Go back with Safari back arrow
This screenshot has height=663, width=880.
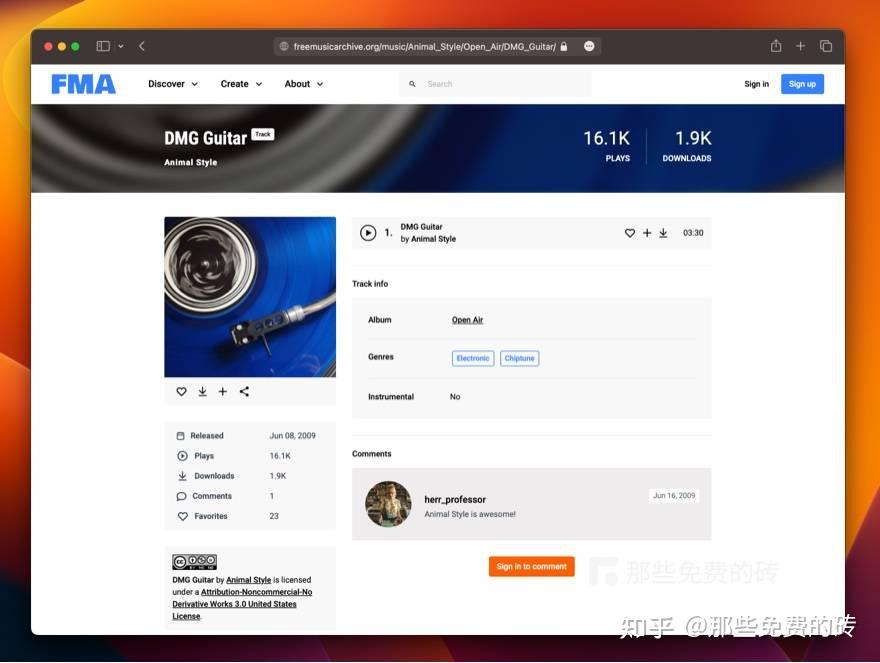[142, 46]
